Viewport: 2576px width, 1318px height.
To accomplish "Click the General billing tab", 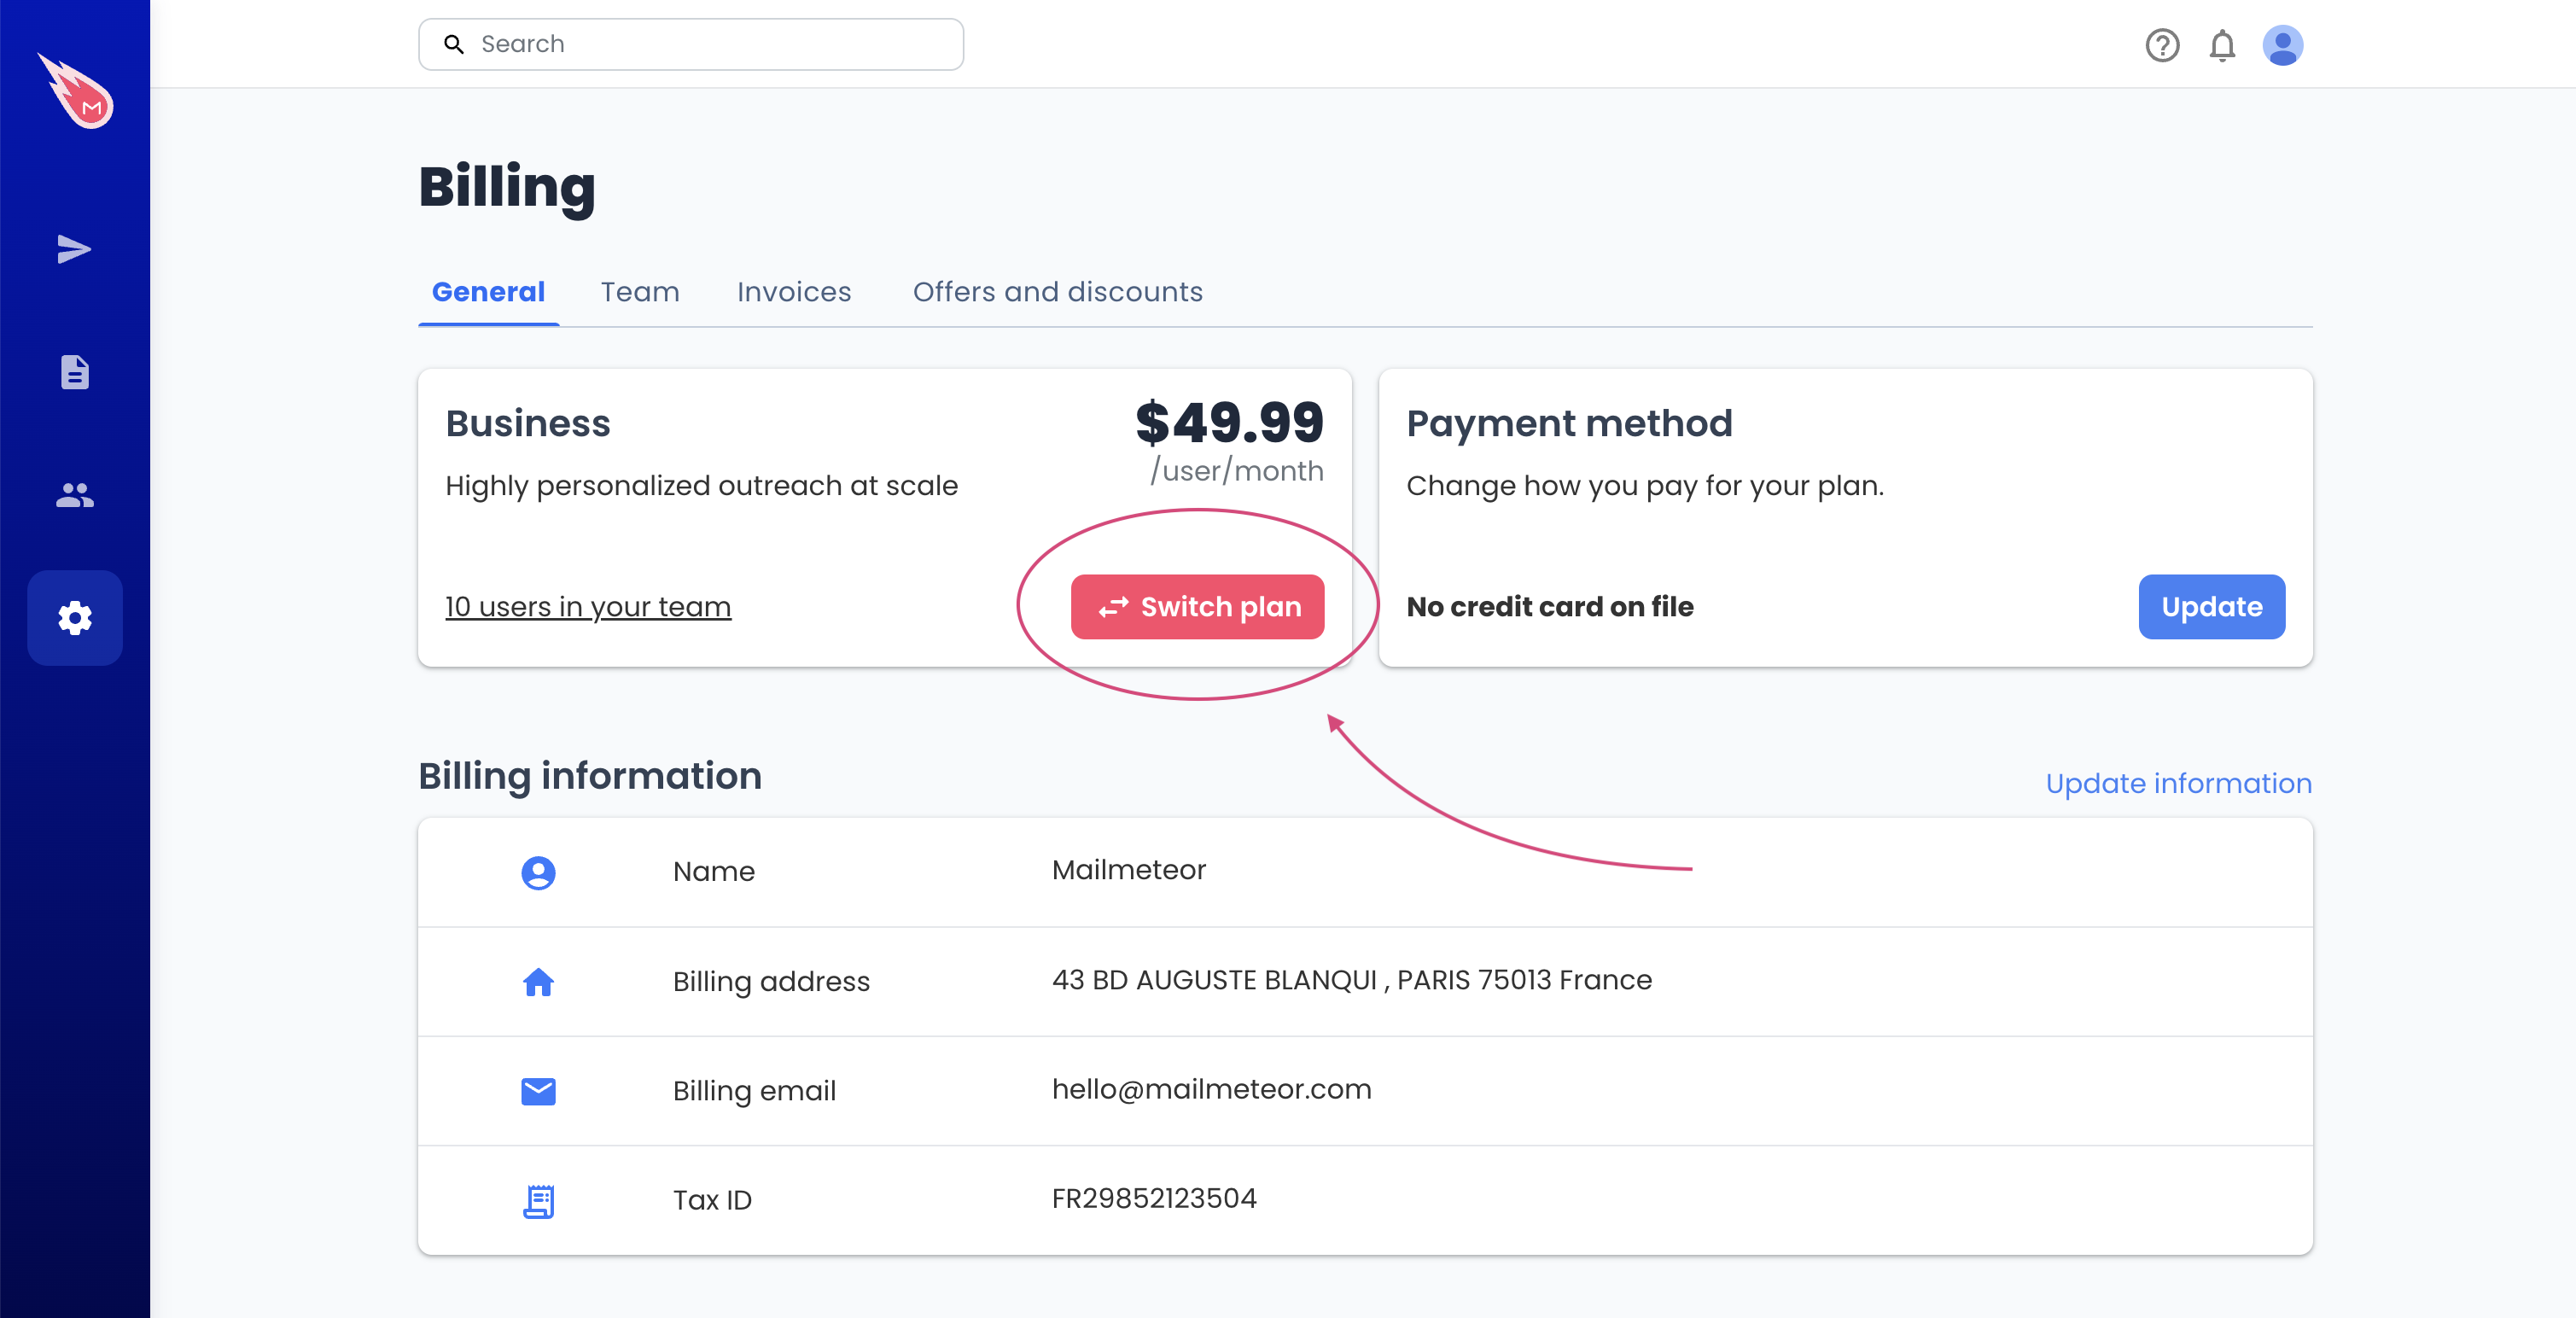I will tap(487, 291).
